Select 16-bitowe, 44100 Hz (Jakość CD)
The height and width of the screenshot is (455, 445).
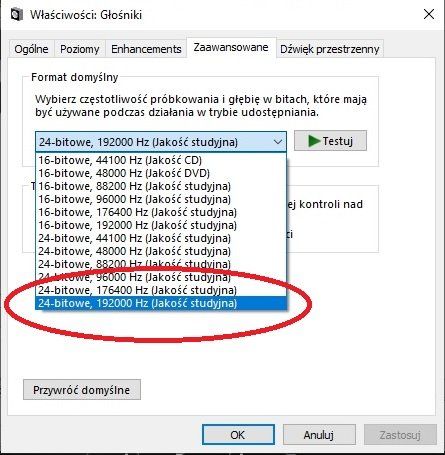coord(161,160)
